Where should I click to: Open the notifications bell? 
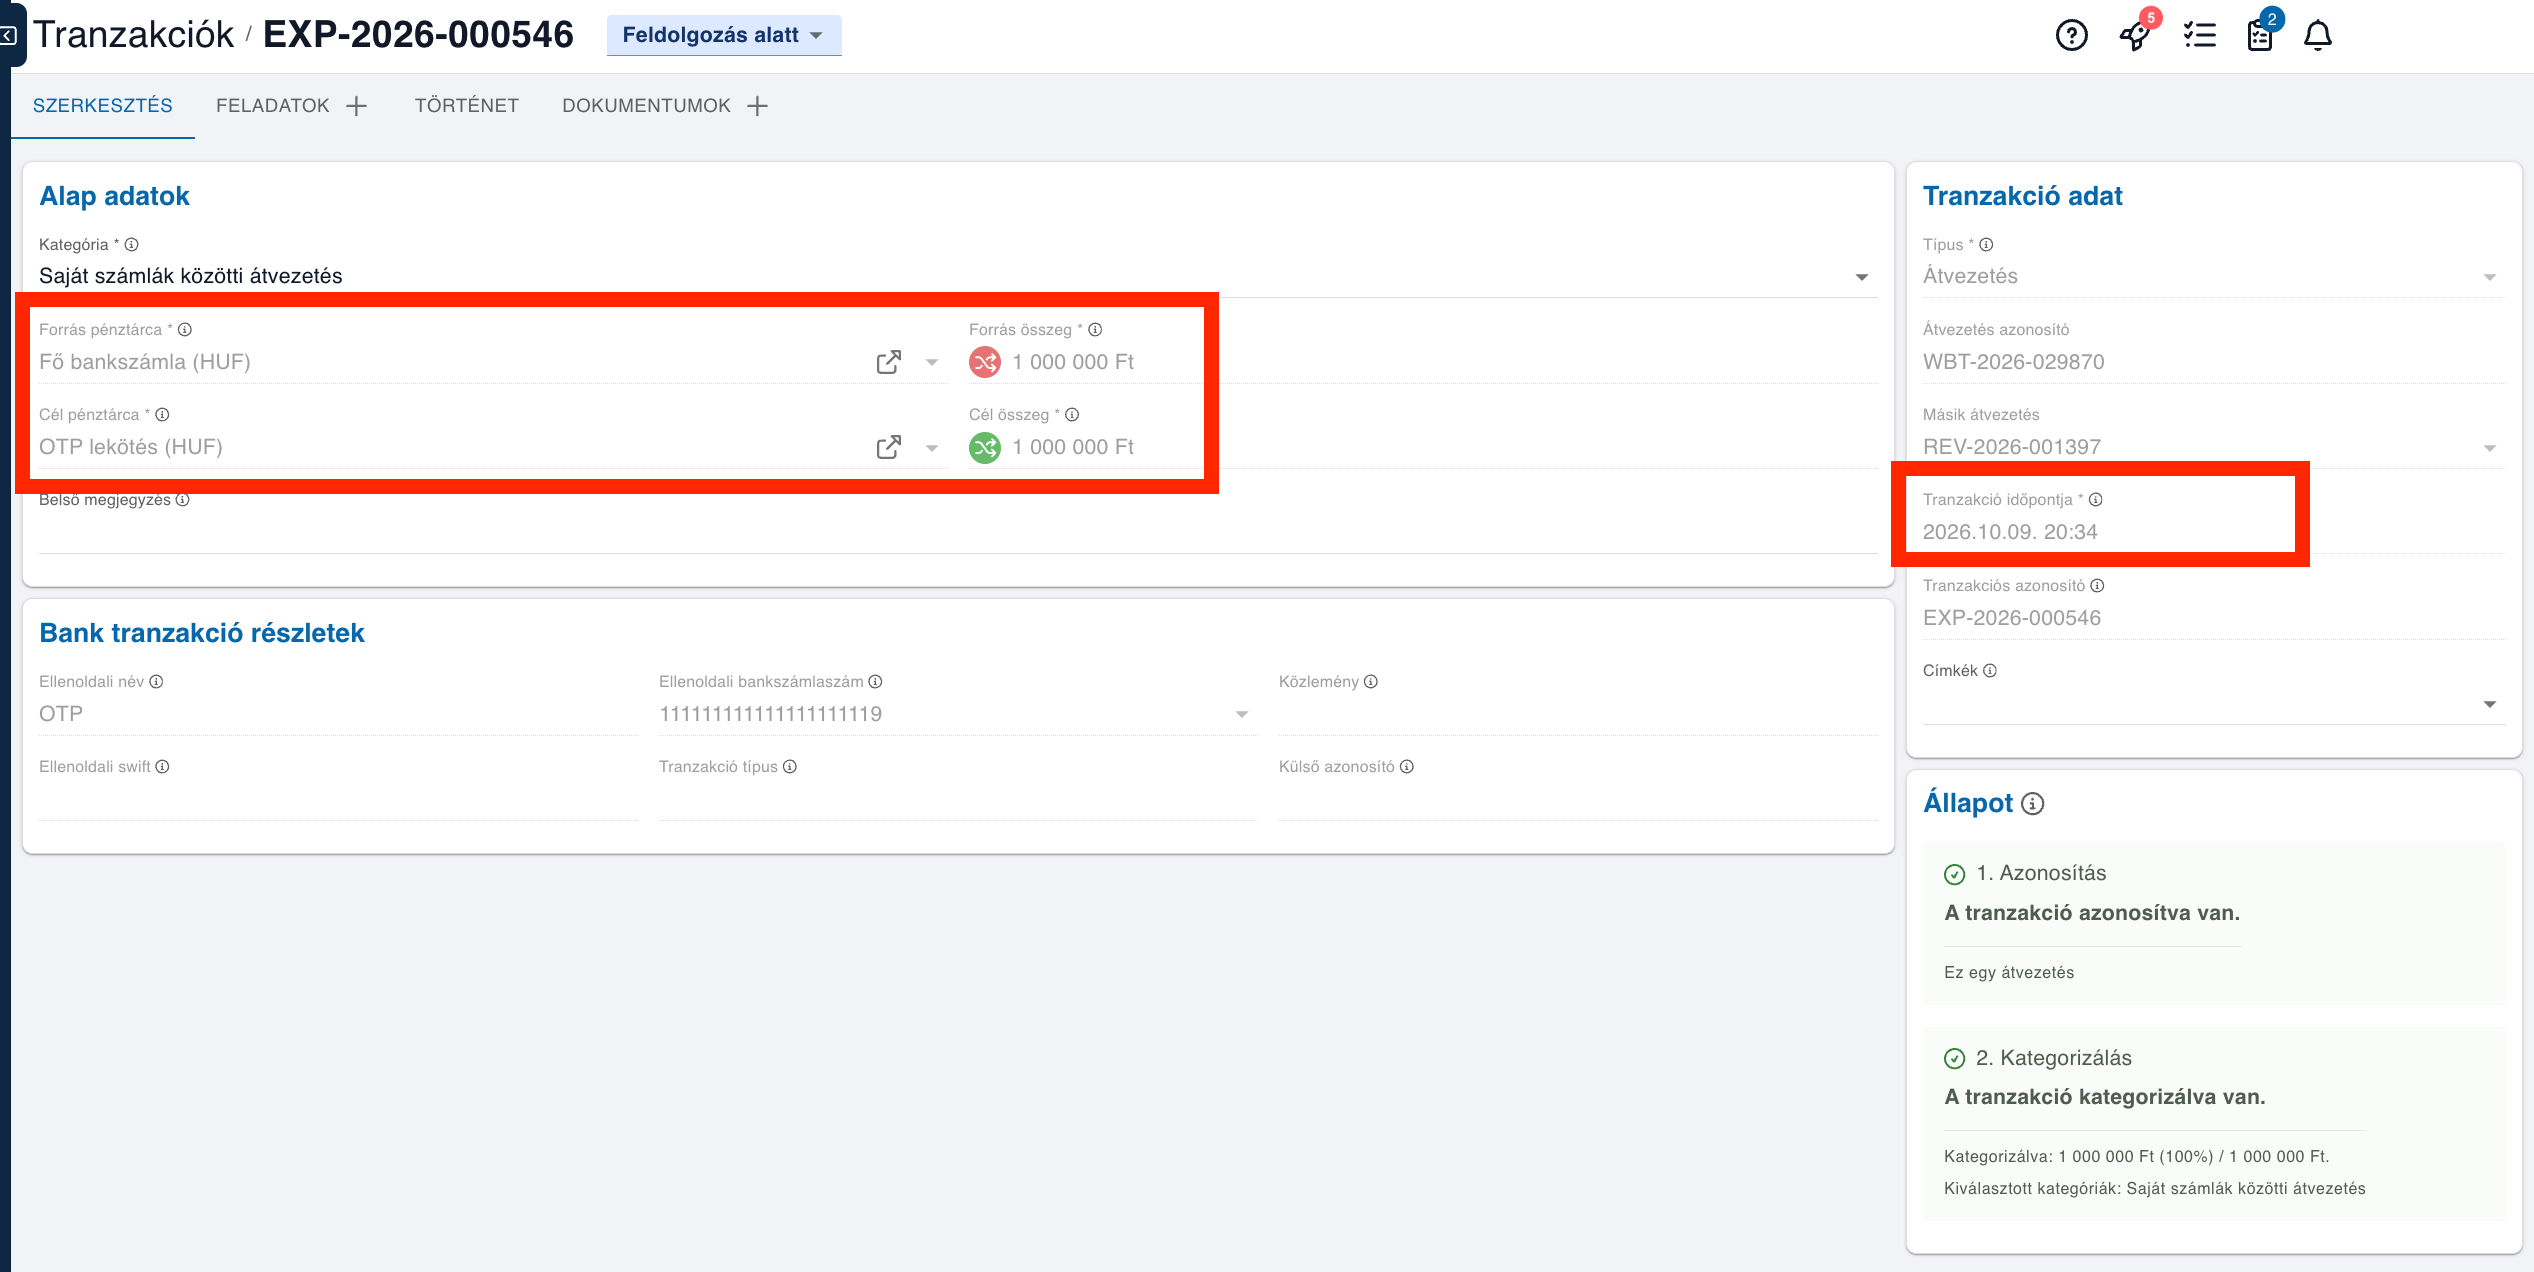tap(2318, 36)
